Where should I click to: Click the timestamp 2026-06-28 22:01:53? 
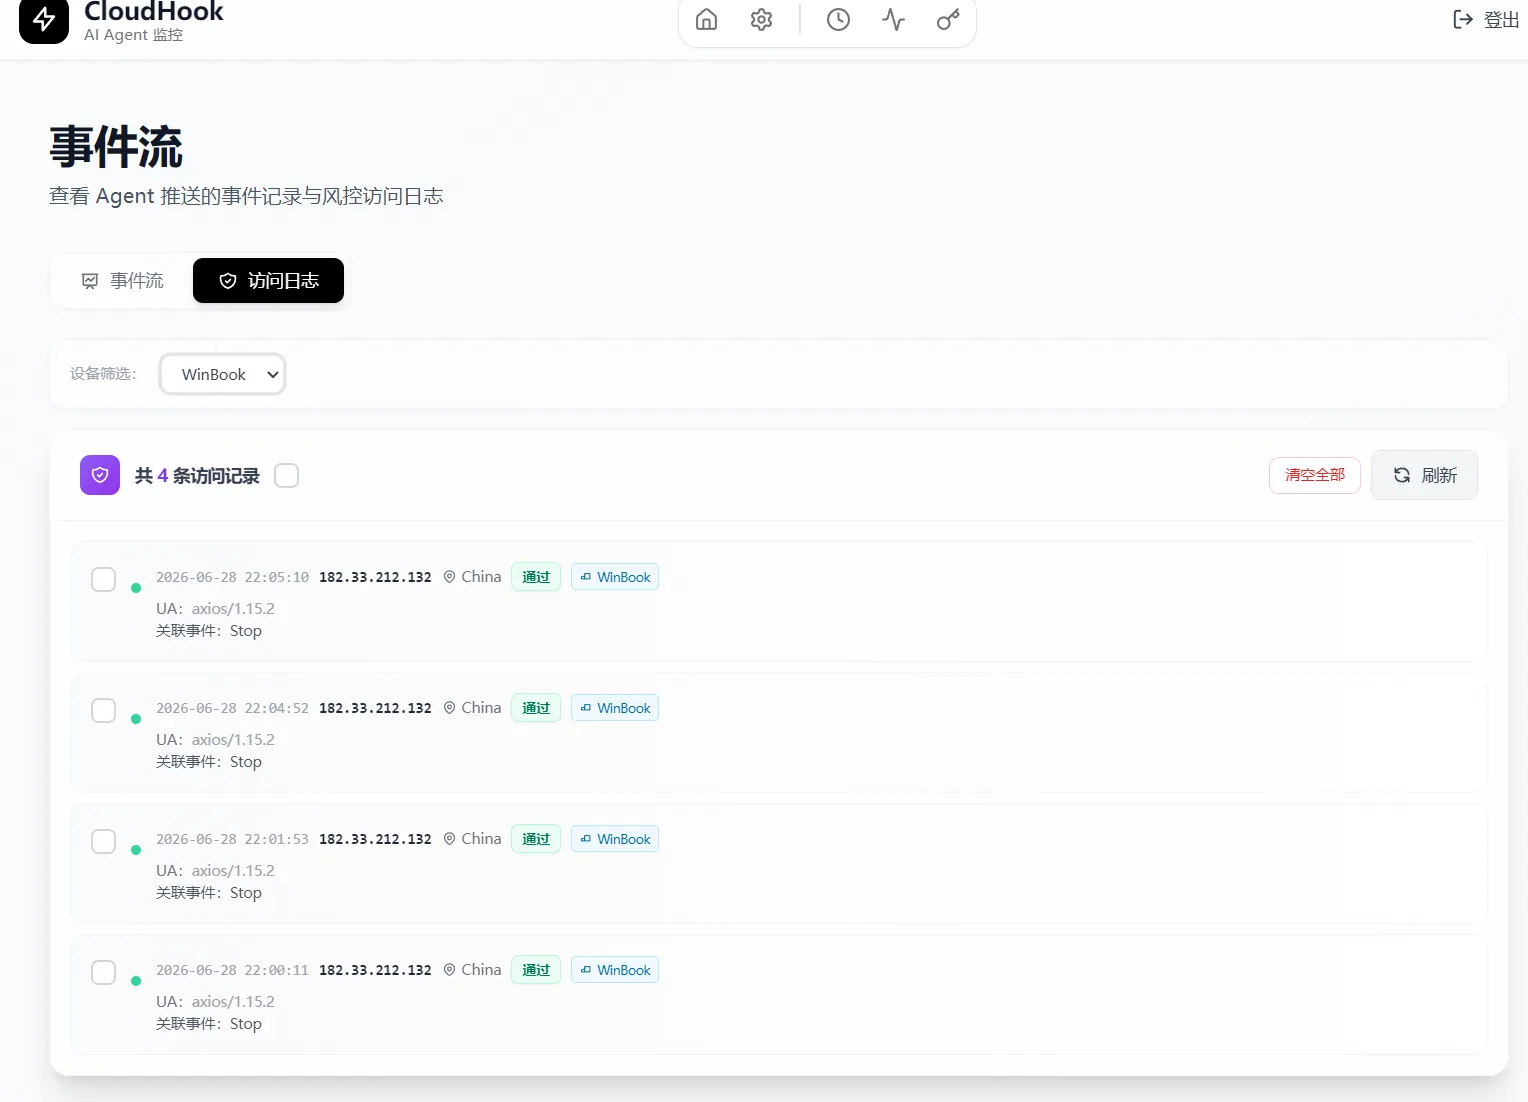[232, 839]
